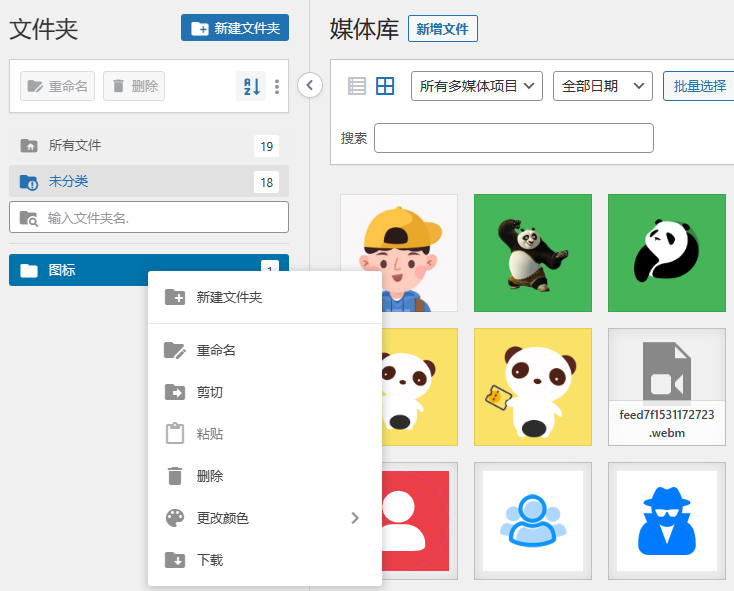Switch to list view
This screenshot has width=734, height=591.
[x=357, y=86]
